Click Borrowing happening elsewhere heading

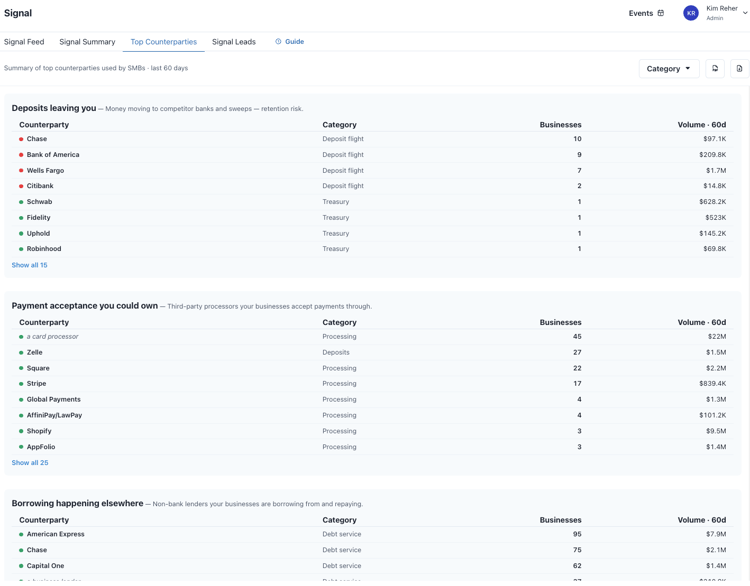tap(77, 503)
